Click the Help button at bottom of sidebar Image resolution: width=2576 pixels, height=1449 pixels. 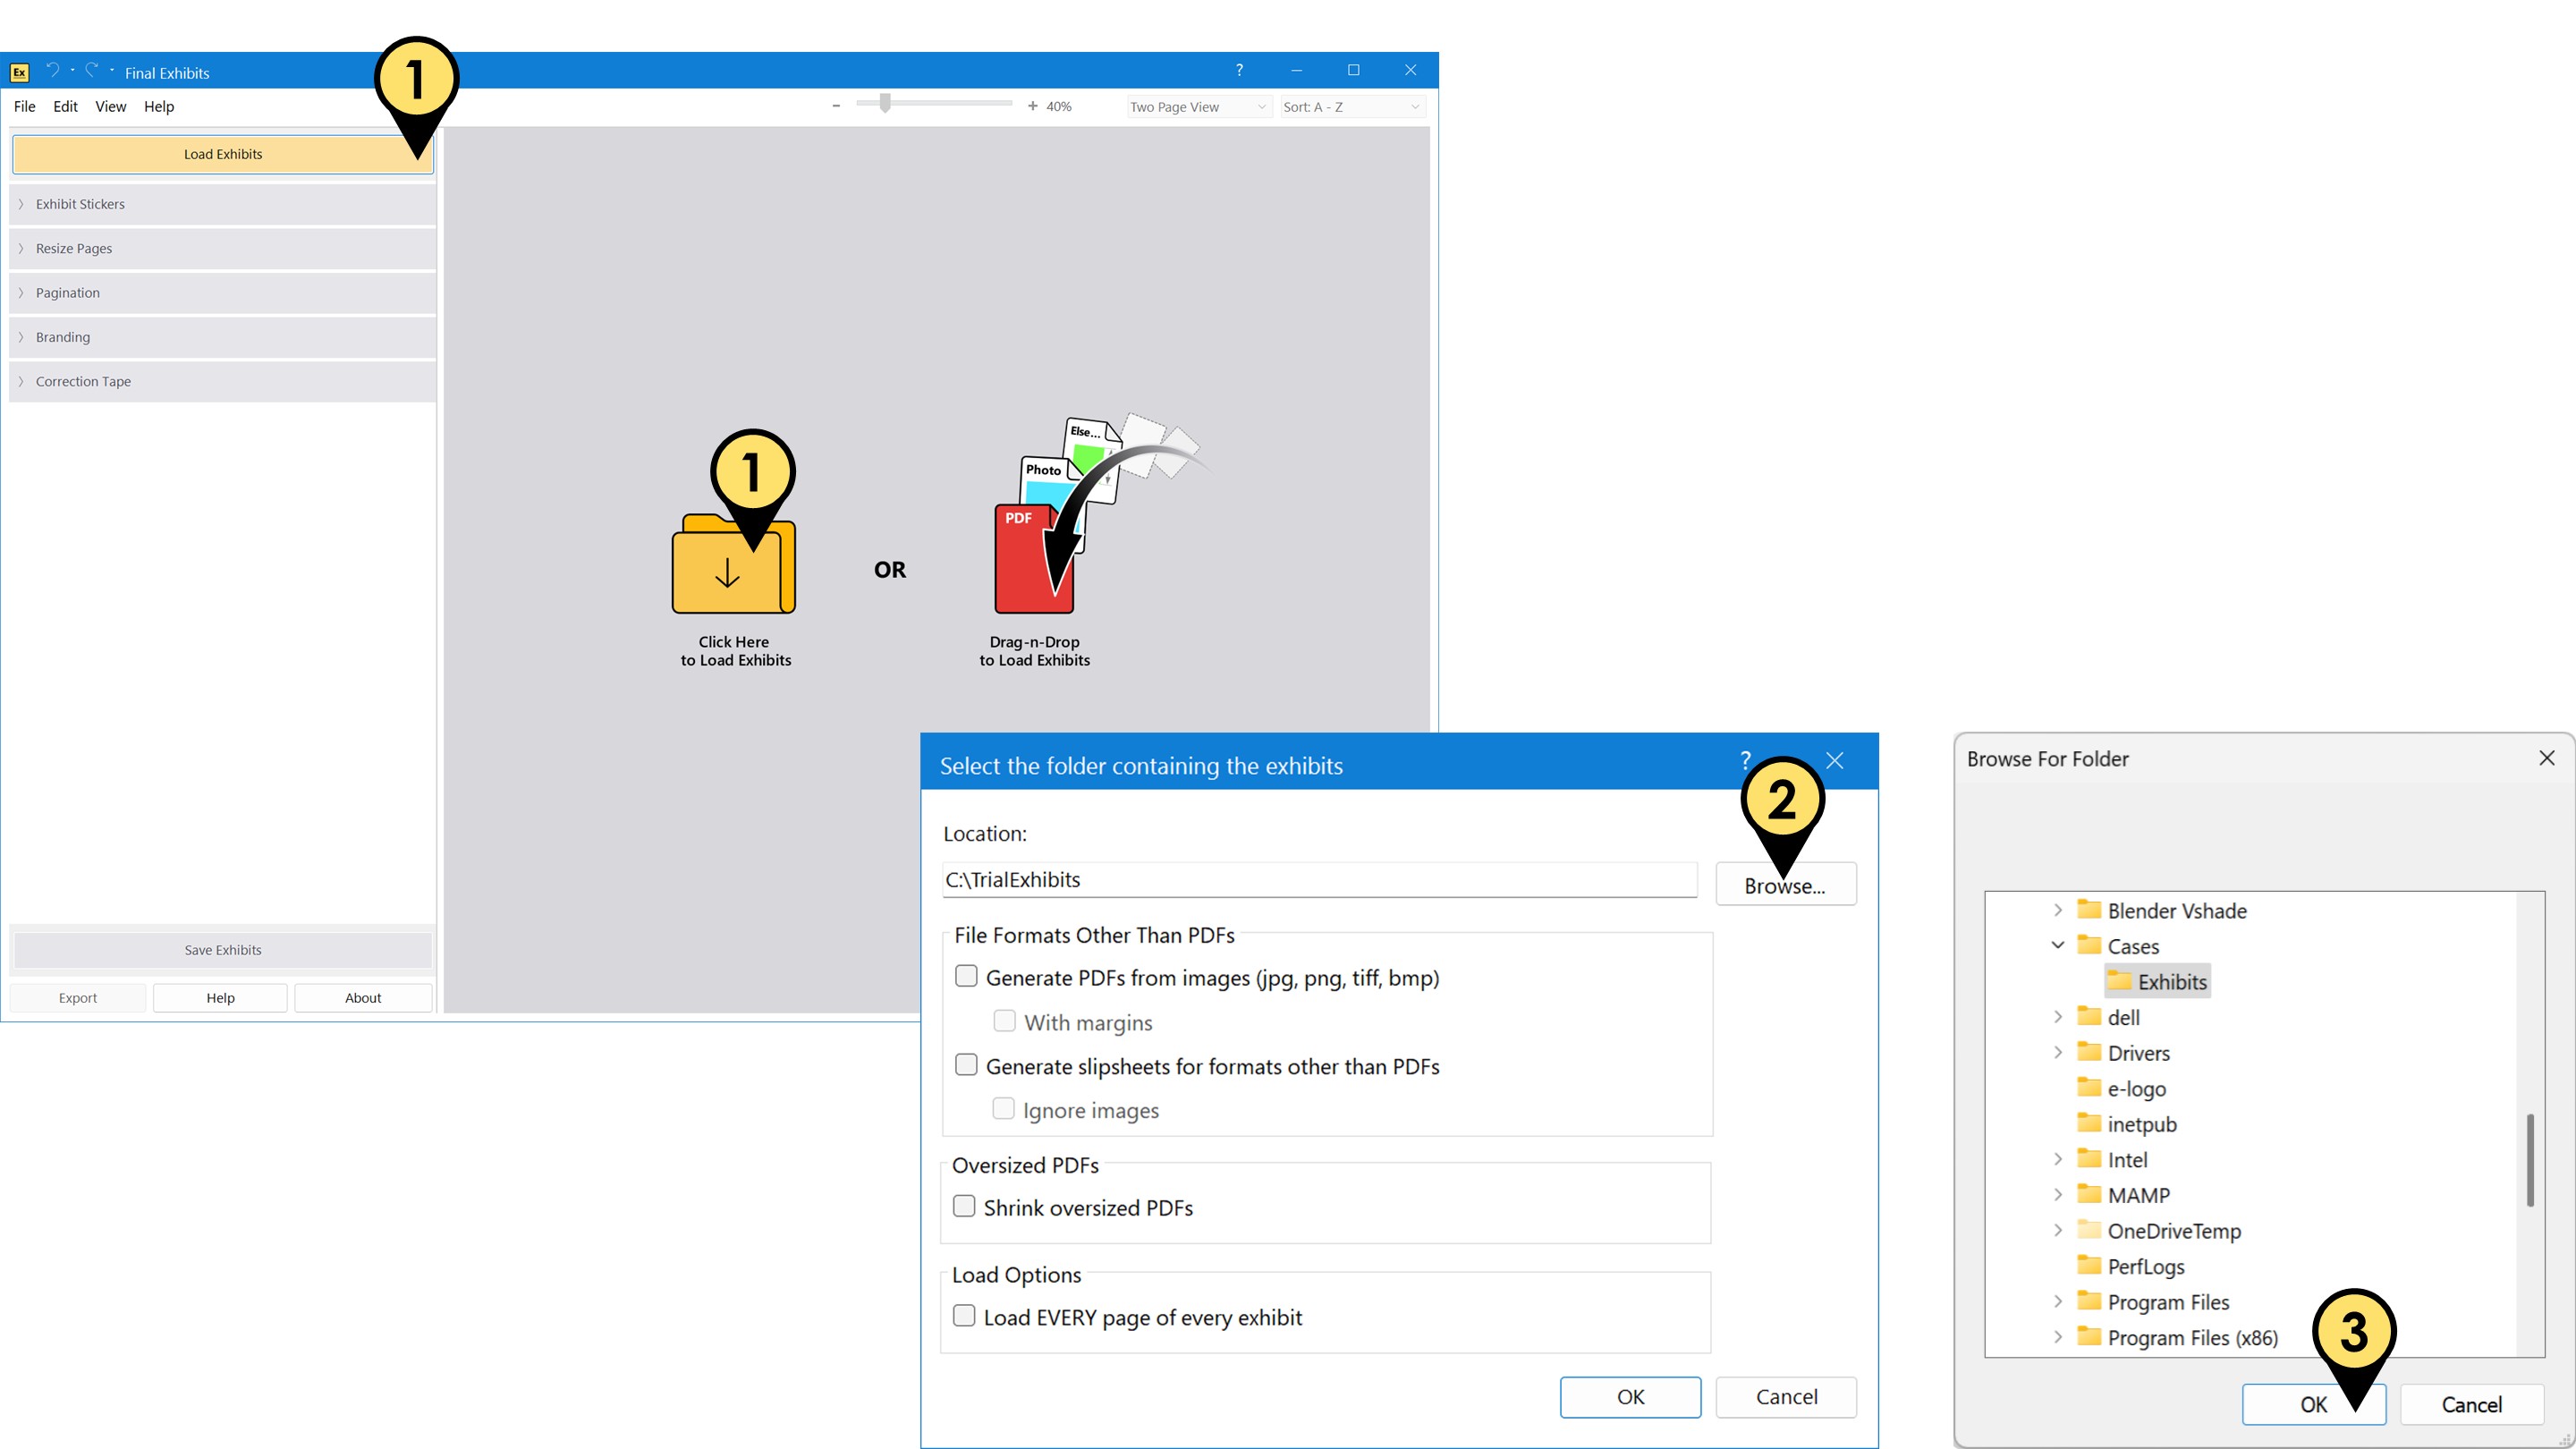(x=220, y=998)
